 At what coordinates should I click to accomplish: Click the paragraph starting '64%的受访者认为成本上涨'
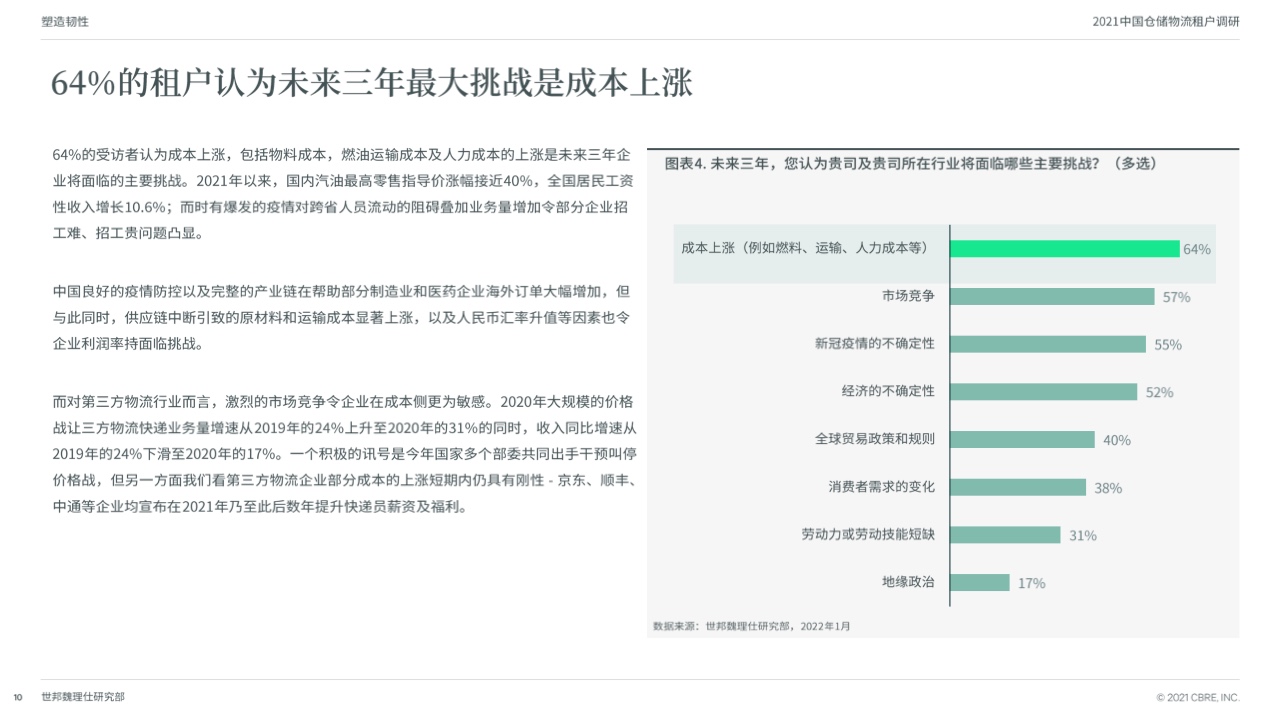point(343,195)
